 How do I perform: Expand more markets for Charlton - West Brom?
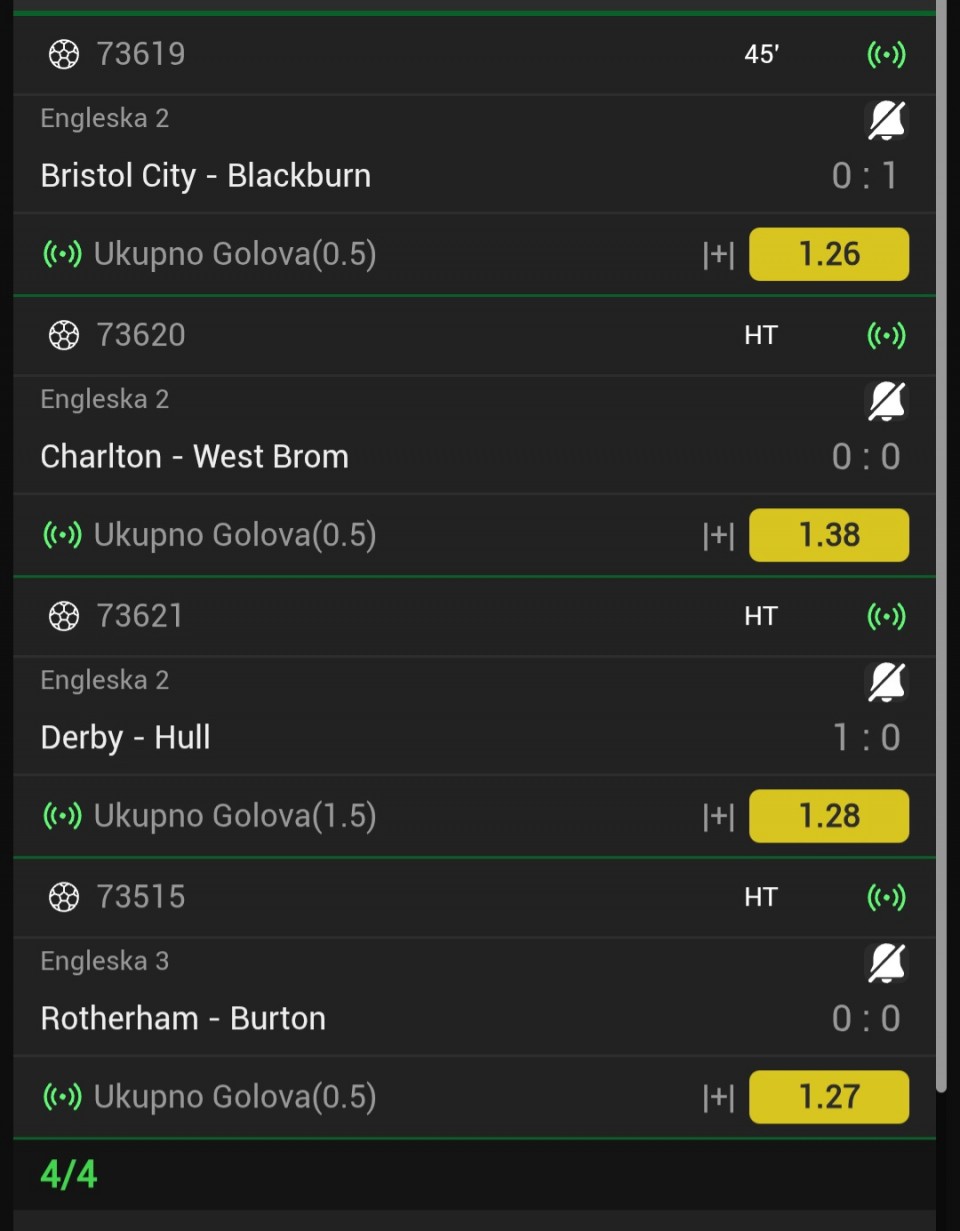[718, 536]
